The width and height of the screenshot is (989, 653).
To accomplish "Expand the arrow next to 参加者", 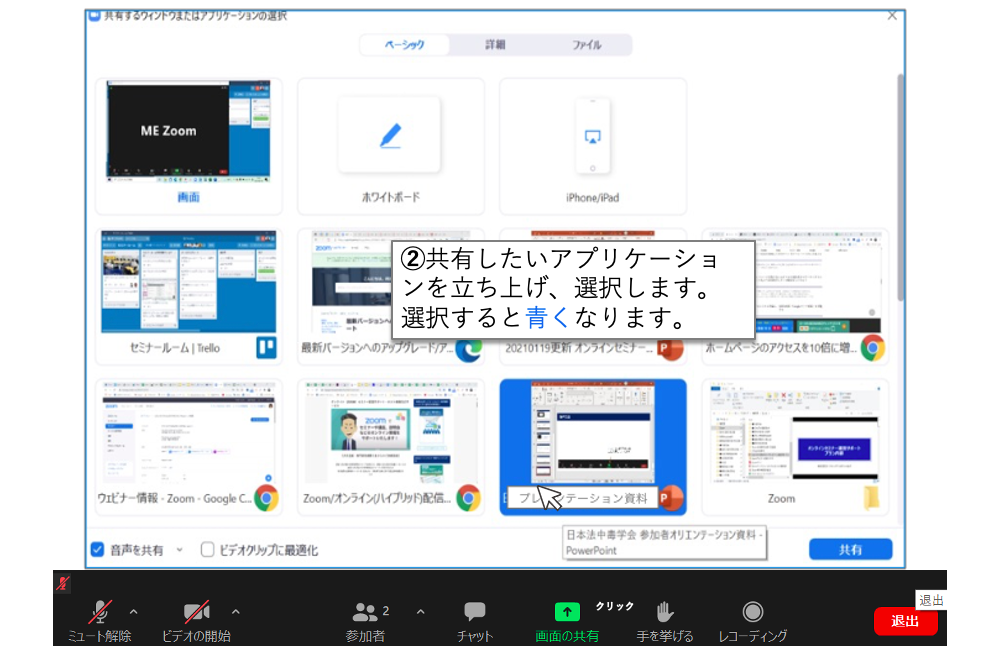I will click(421, 611).
